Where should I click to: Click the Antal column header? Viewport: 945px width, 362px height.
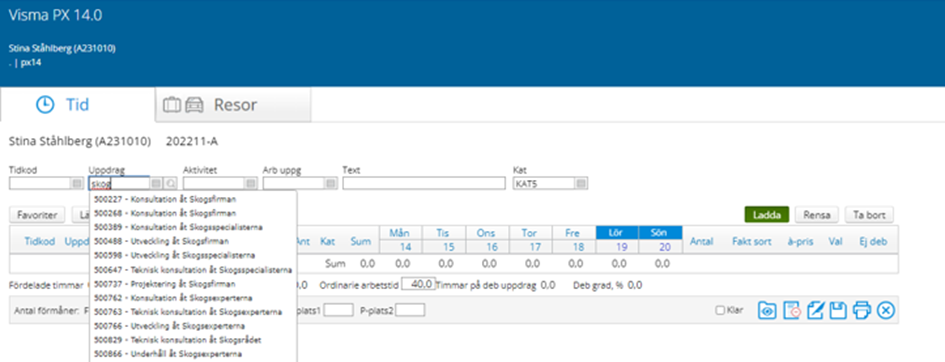coord(702,241)
